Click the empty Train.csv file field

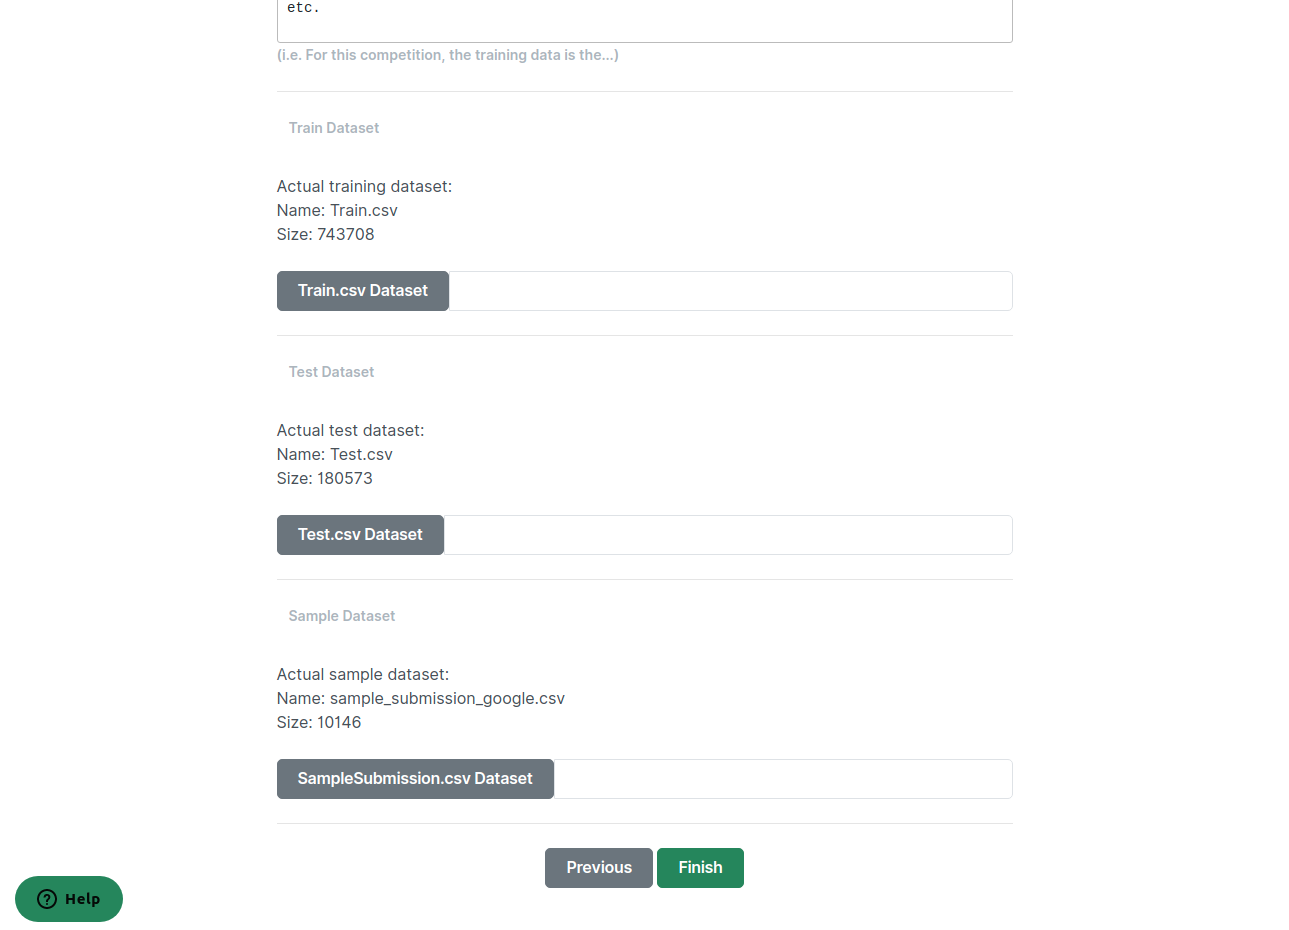pos(729,291)
